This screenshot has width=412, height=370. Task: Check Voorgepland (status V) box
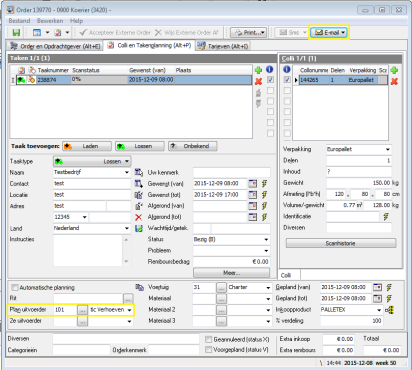pos(209,350)
